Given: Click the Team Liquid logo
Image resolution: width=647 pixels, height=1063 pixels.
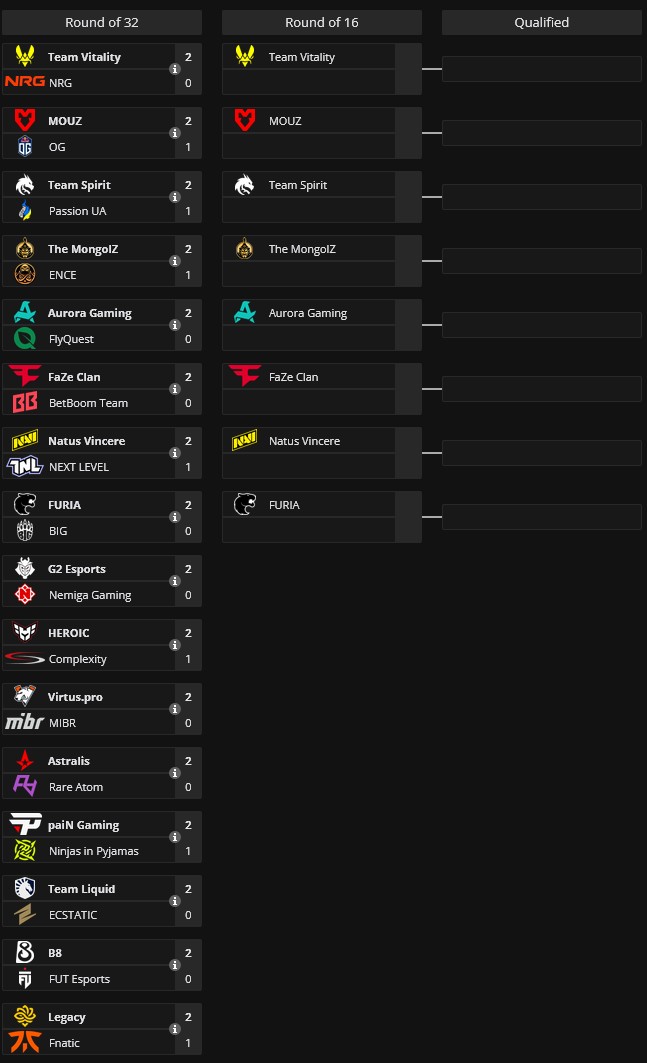Looking at the screenshot, I should (25, 889).
